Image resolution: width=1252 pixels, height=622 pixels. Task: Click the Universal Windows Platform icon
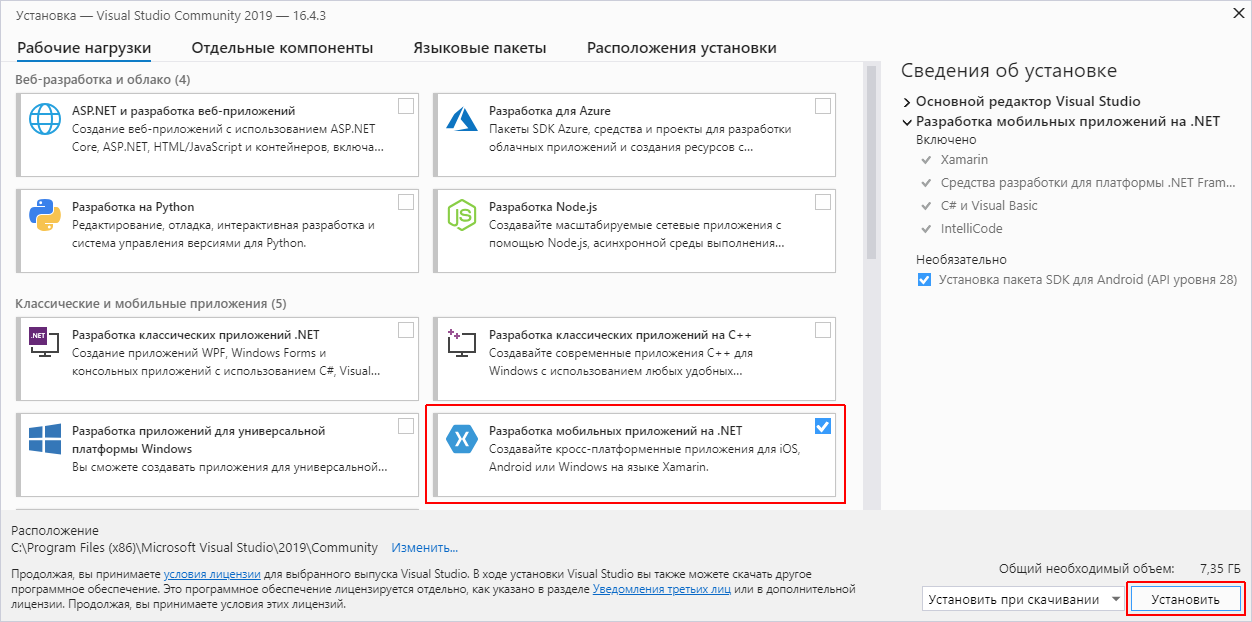tap(46, 439)
